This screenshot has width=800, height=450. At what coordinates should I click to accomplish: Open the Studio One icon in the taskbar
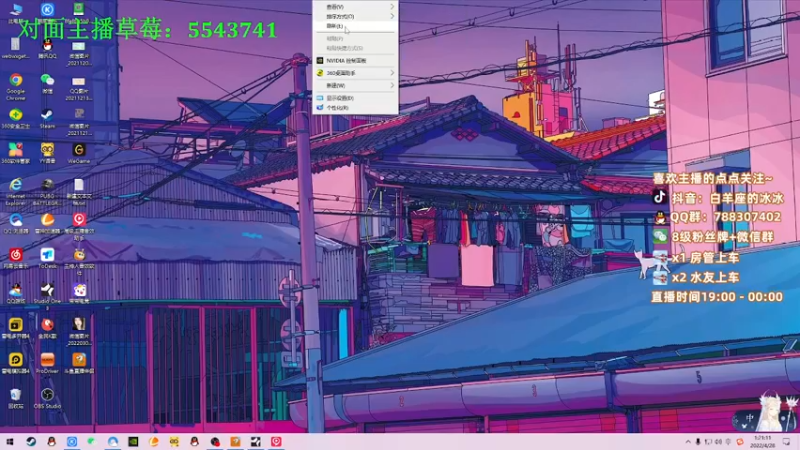[256, 442]
